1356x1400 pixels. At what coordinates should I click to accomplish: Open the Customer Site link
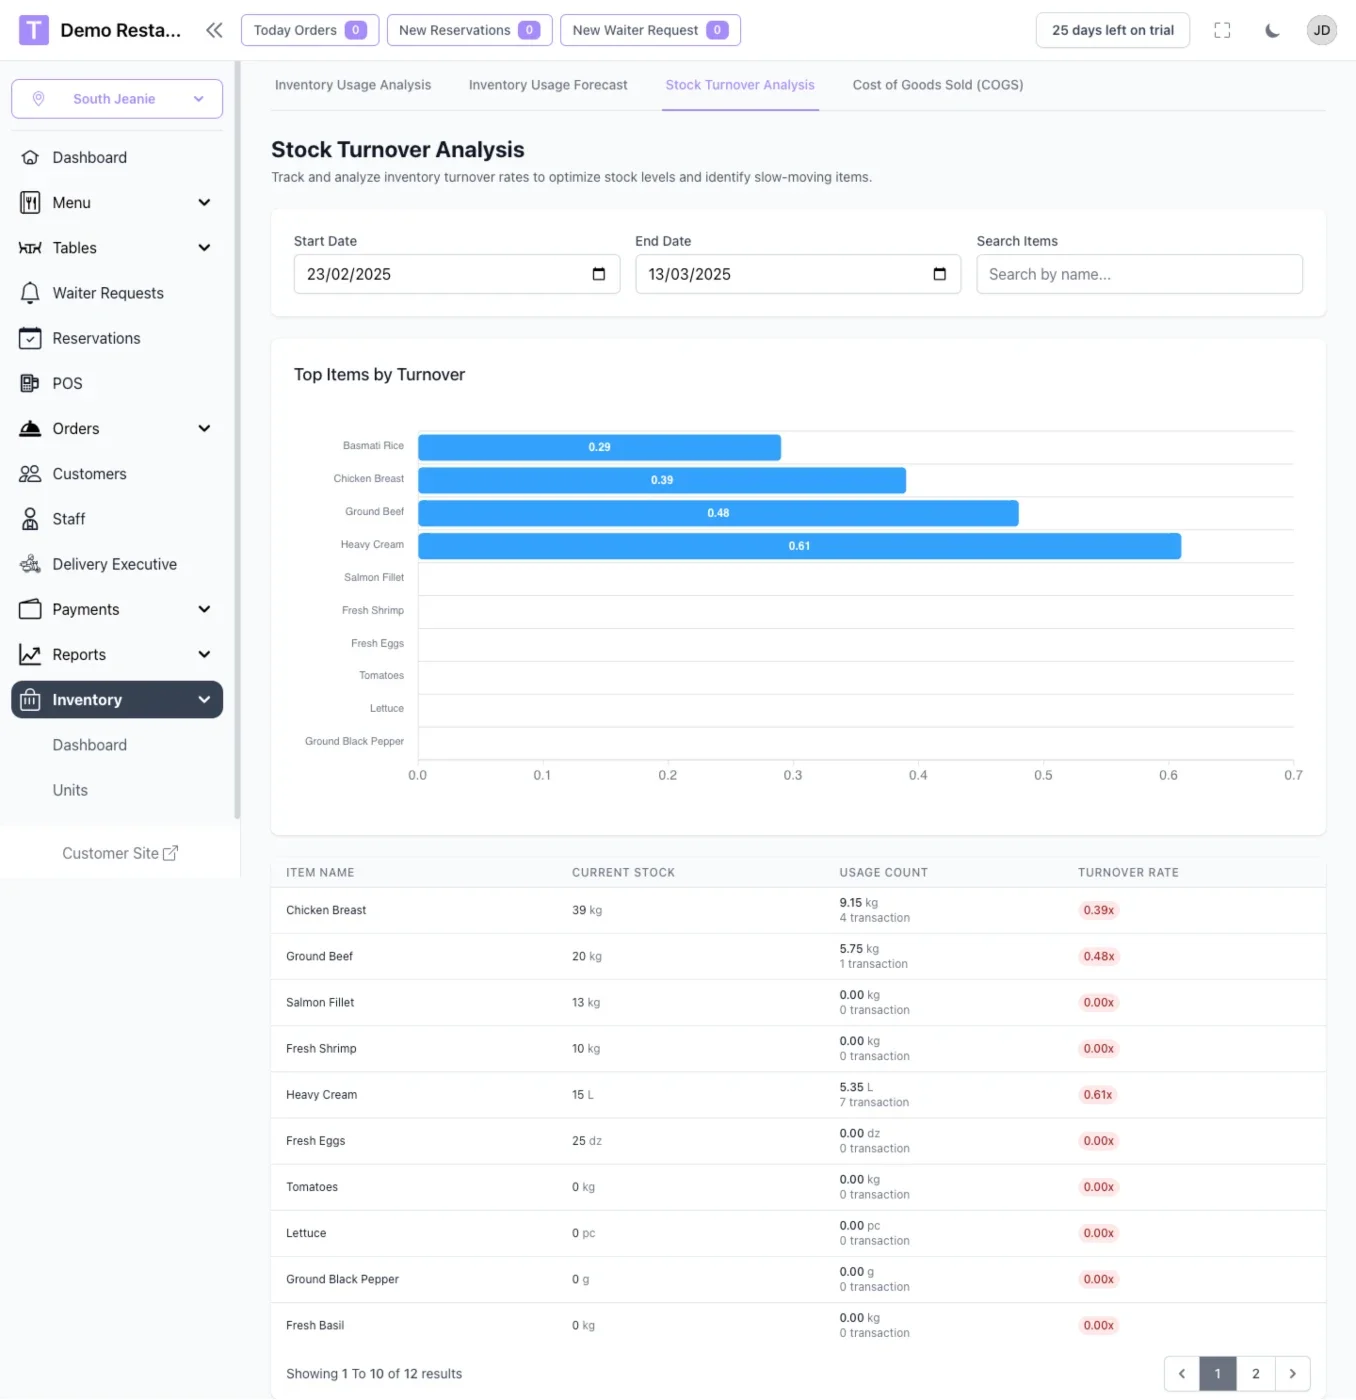(x=120, y=853)
